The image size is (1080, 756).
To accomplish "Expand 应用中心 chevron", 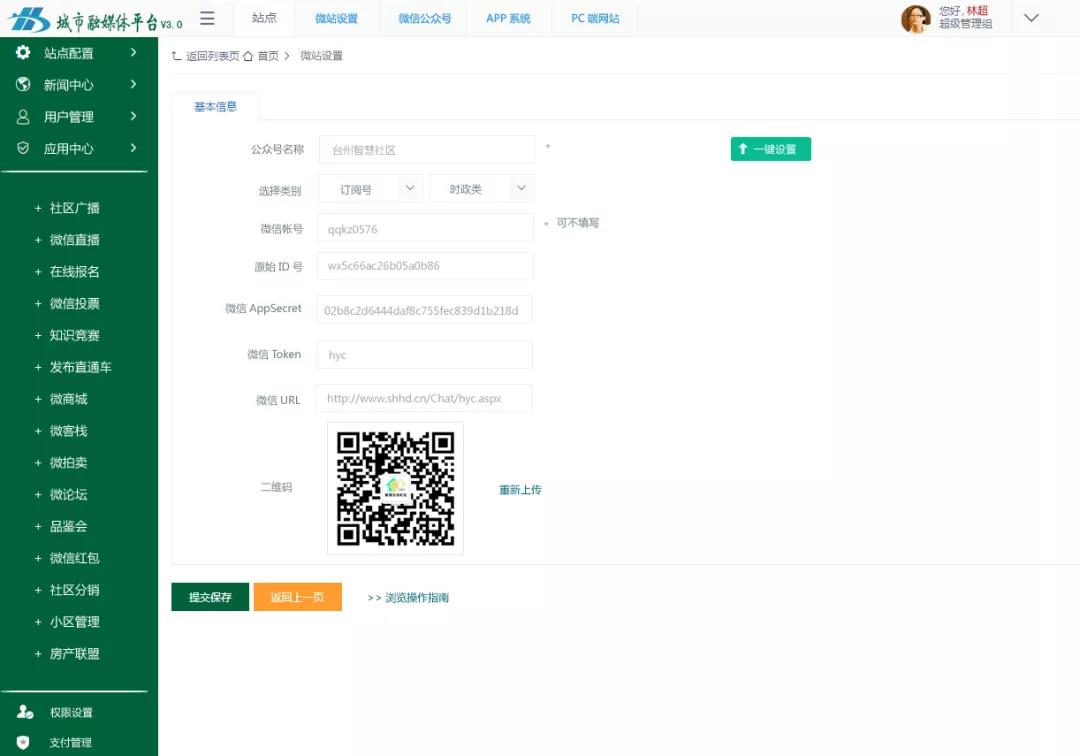I will click(x=134, y=147).
